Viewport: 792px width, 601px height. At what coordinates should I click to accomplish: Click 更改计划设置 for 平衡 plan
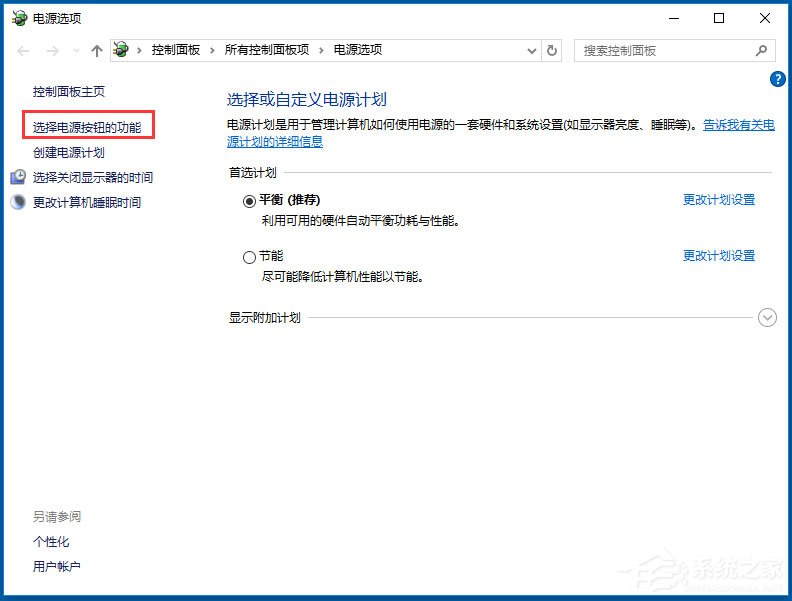(719, 200)
